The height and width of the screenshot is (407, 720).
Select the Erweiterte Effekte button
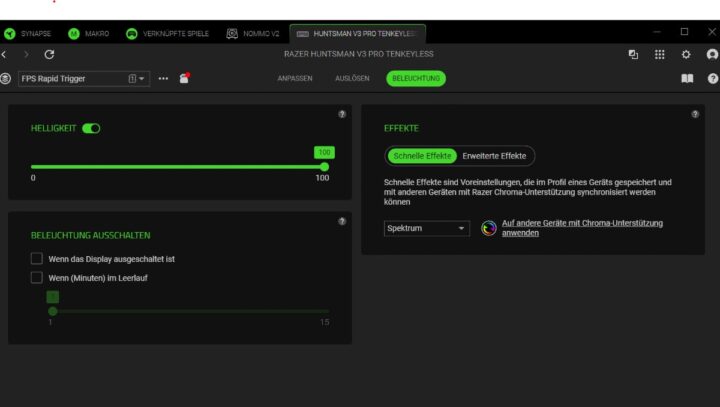(x=495, y=156)
